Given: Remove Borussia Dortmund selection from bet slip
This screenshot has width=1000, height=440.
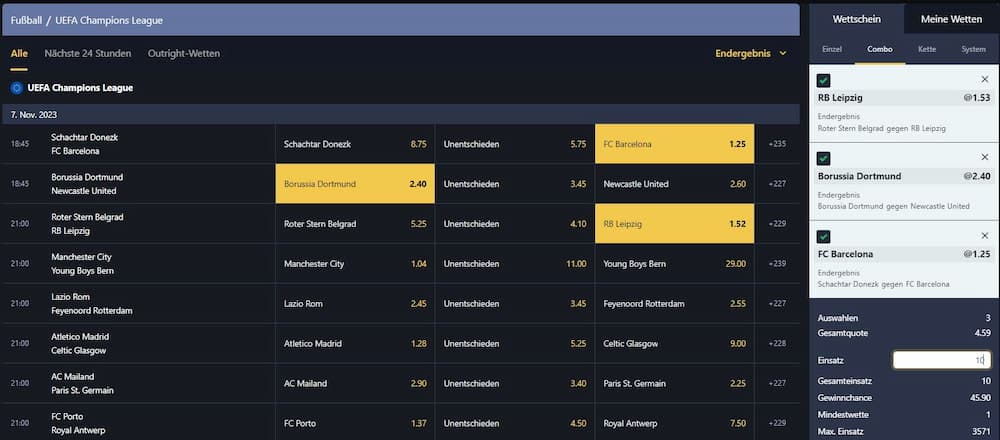Looking at the screenshot, I should click(984, 157).
